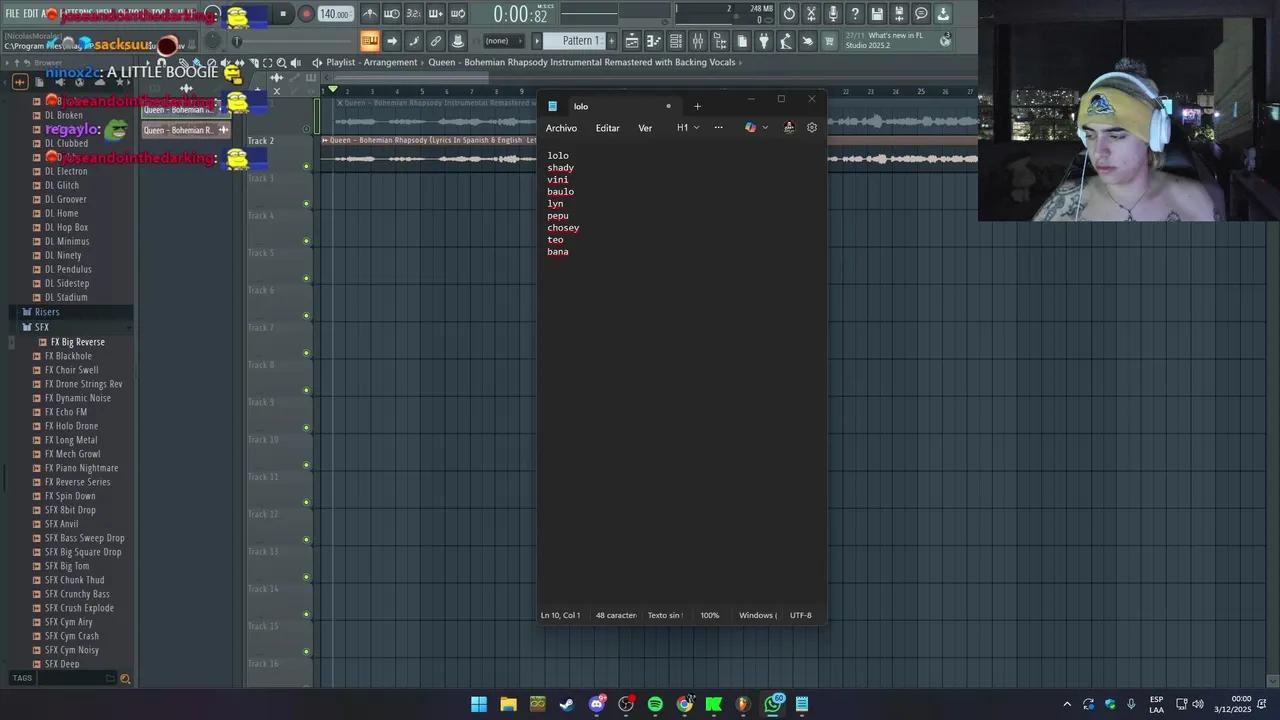Viewport: 1280px width, 720px height.
Task: Toggle the typing keyboard to piano icon
Action: (370, 41)
